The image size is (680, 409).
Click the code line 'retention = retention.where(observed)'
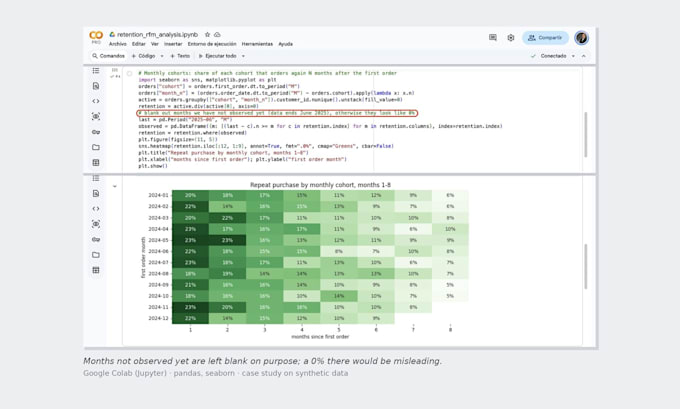[193, 133]
